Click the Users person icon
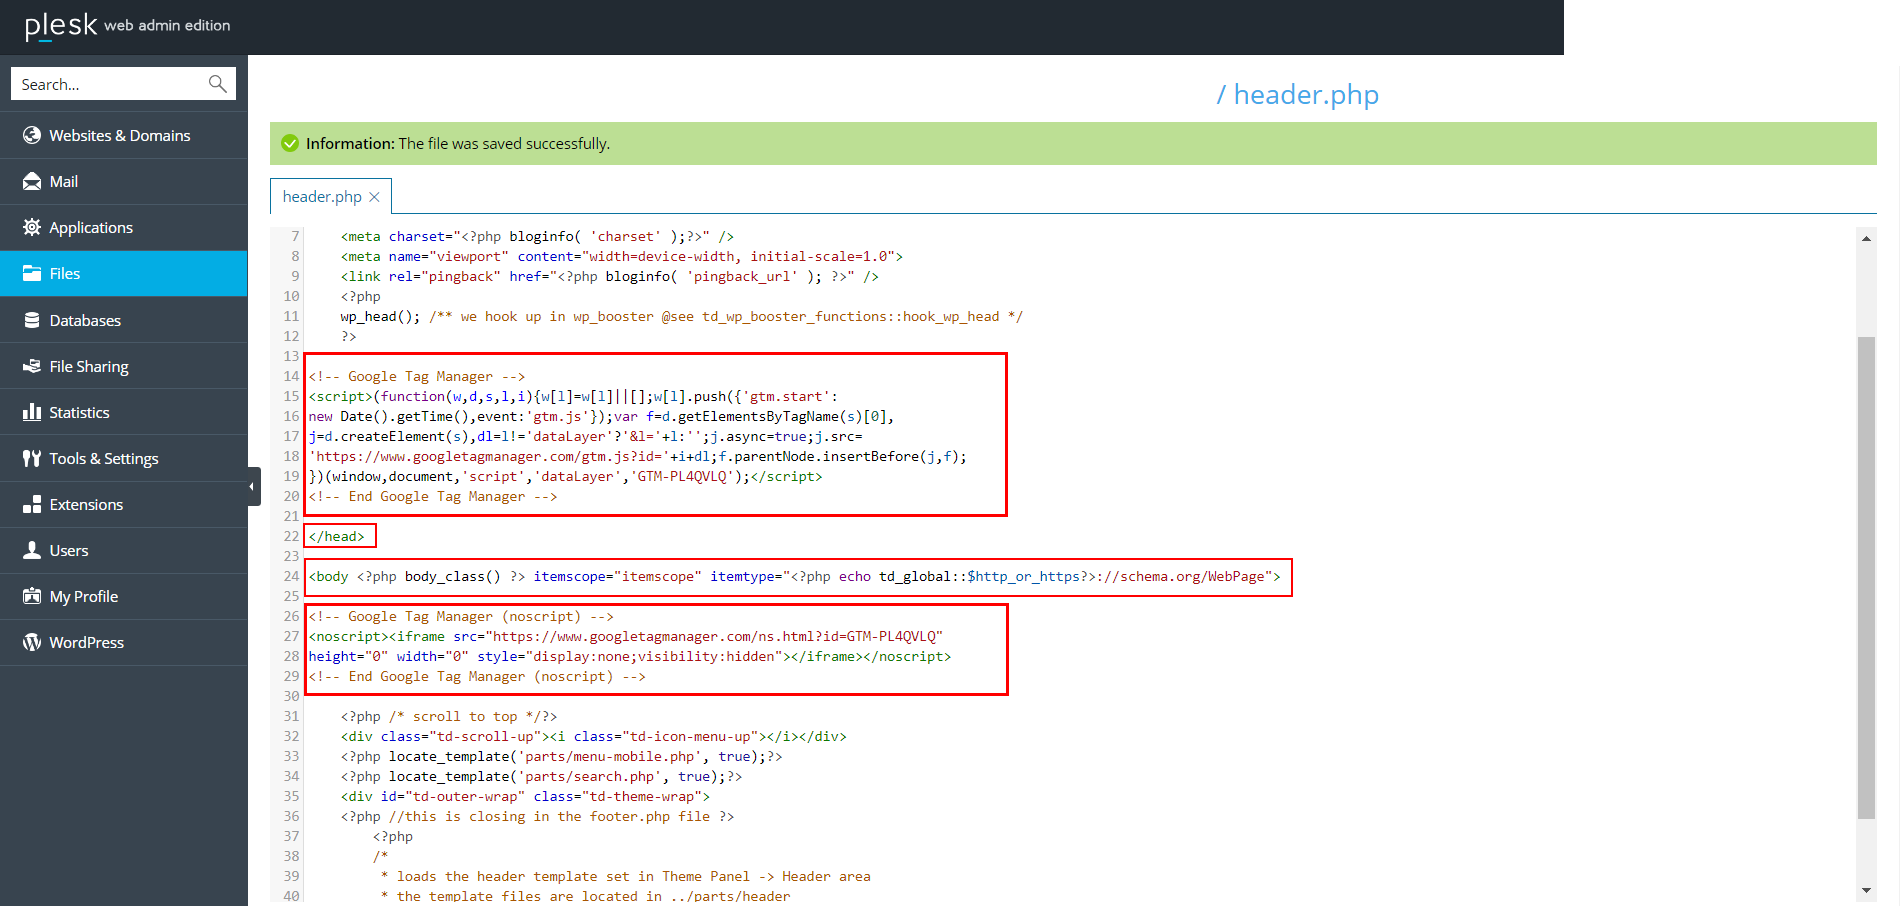This screenshot has width=1900, height=906. click(x=32, y=550)
